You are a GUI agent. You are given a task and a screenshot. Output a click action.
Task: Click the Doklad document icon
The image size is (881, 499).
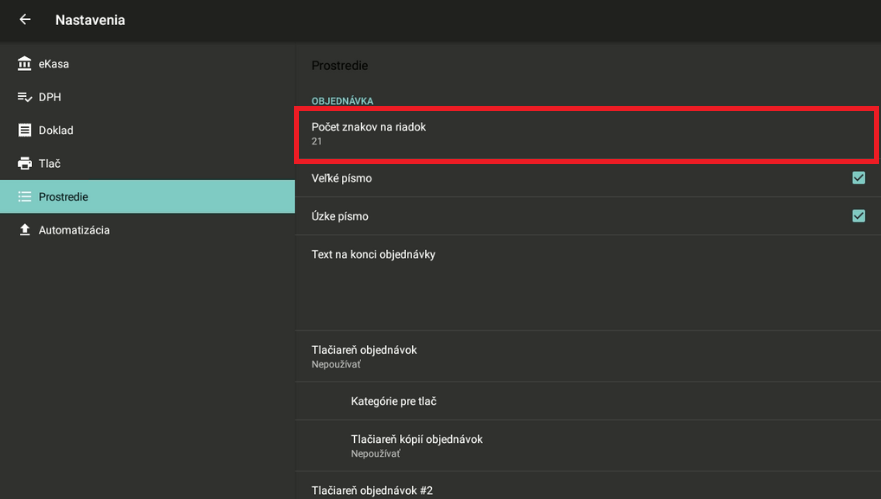point(25,130)
